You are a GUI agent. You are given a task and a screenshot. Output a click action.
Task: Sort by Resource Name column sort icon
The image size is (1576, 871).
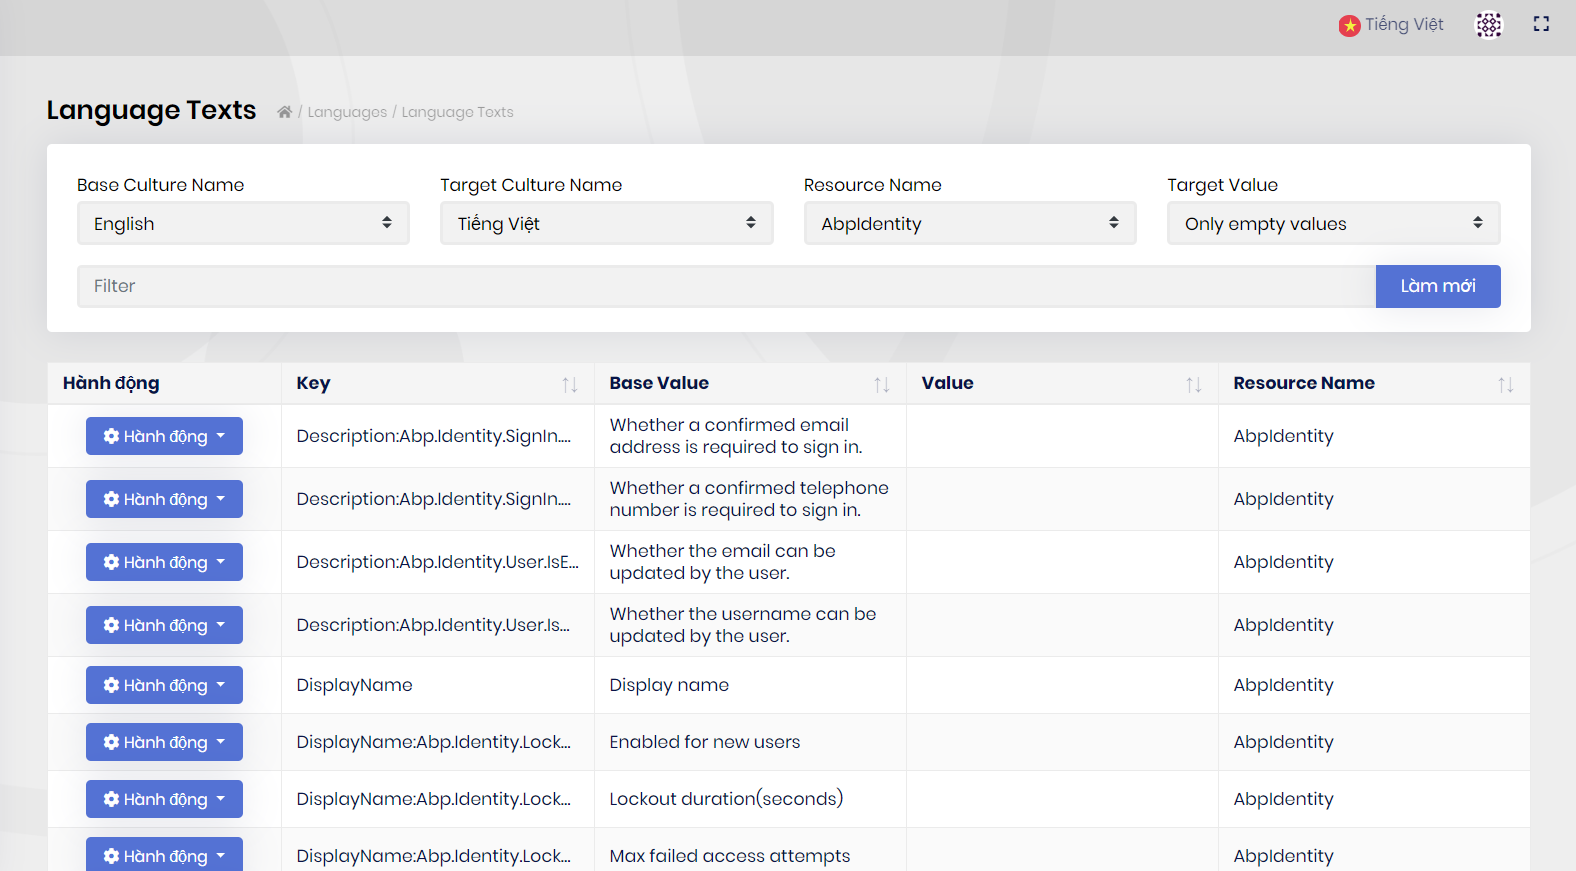[x=1505, y=384]
